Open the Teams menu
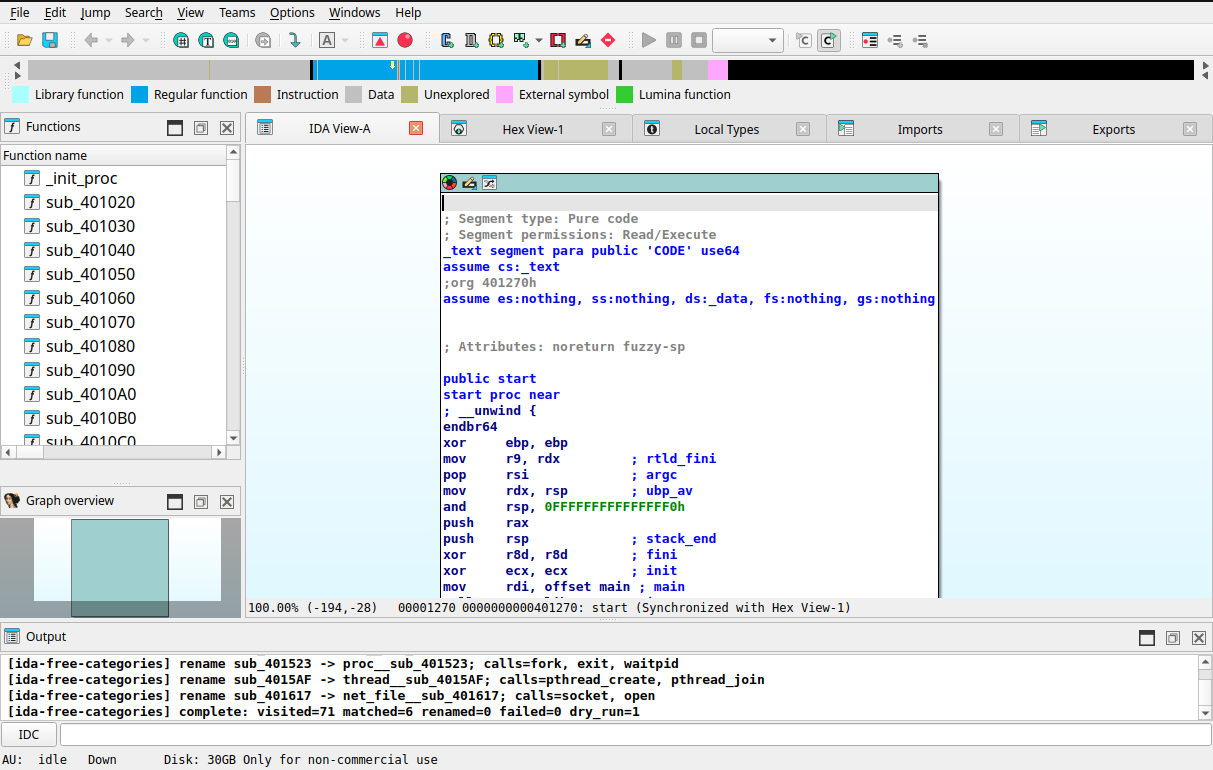1213x770 pixels. pyautogui.click(x=237, y=12)
